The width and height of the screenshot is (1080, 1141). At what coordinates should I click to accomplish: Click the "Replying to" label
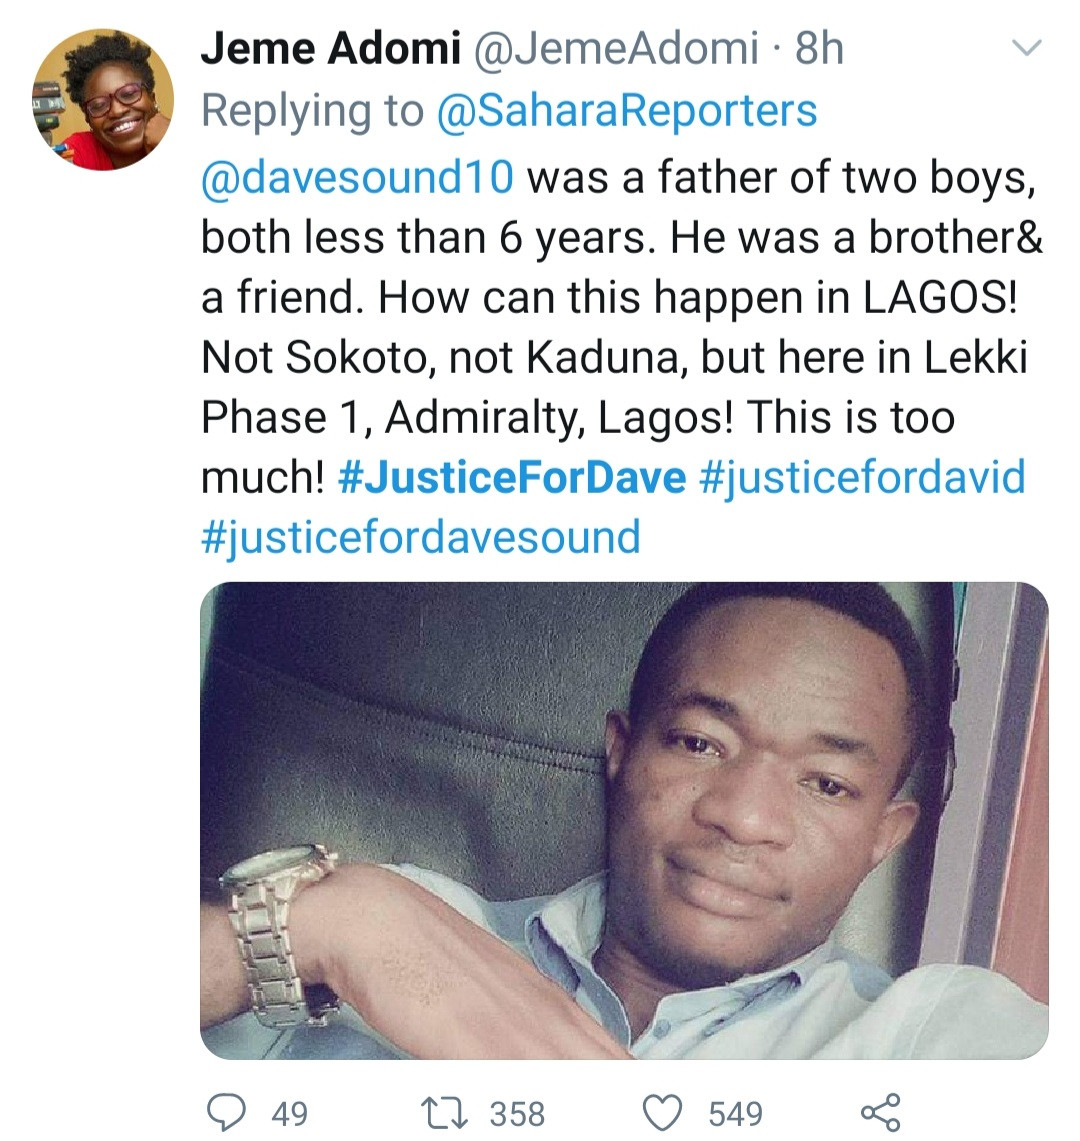312,110
